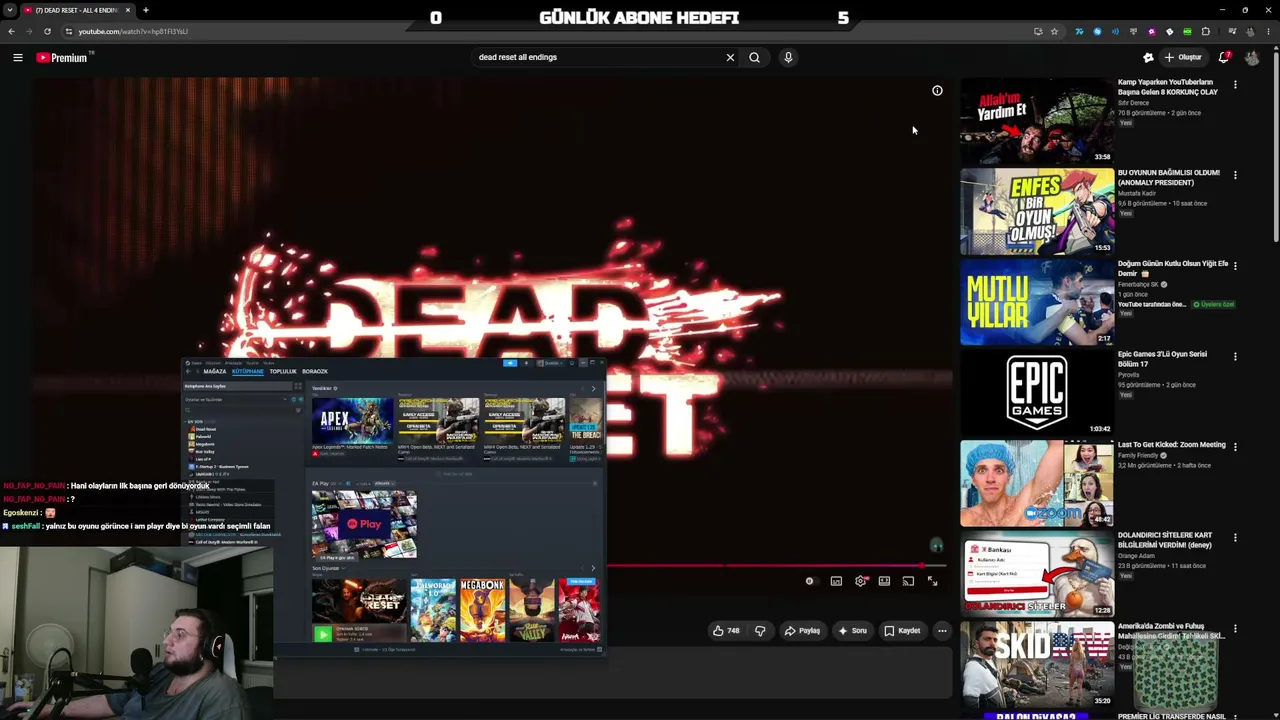1280x720 pixels.
Task: Open the video info card icon
Action: [x=937, y=91]
